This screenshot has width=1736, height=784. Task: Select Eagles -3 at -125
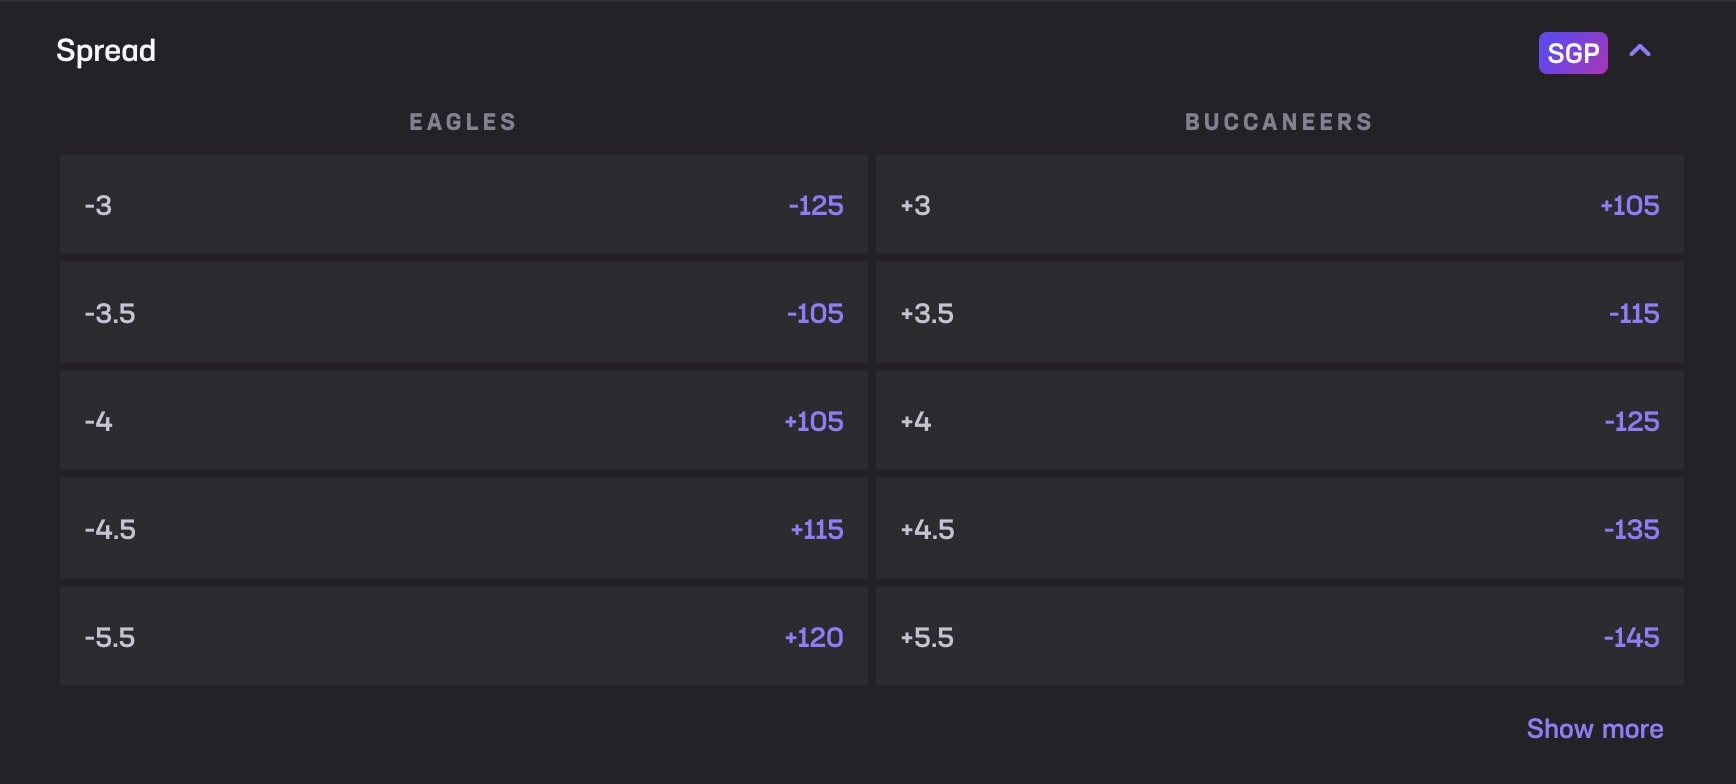463,205
